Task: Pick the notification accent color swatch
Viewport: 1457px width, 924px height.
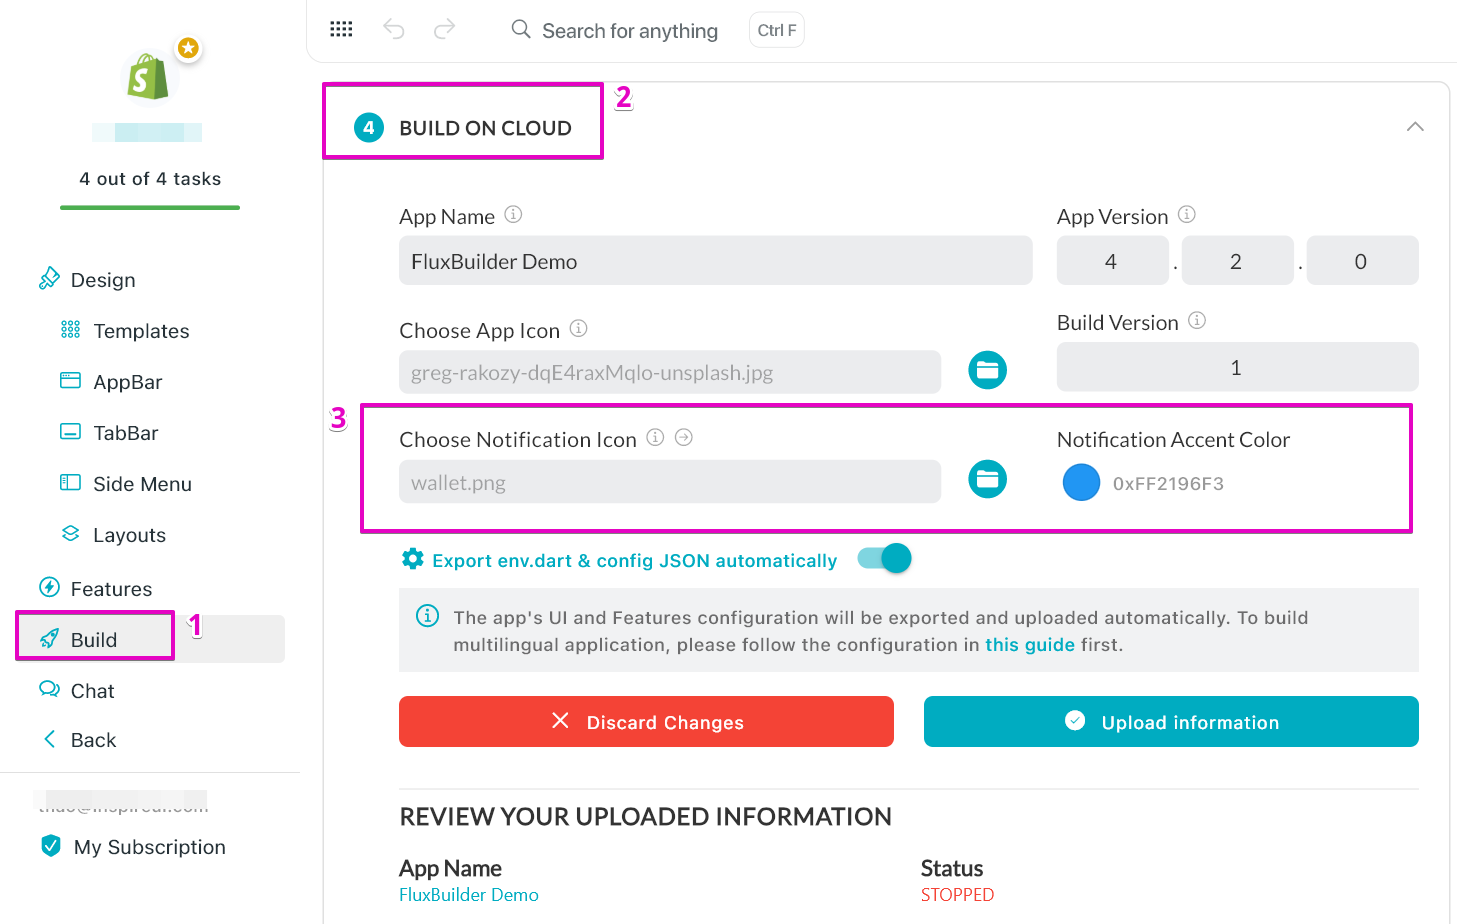Action: (1081, 483)
